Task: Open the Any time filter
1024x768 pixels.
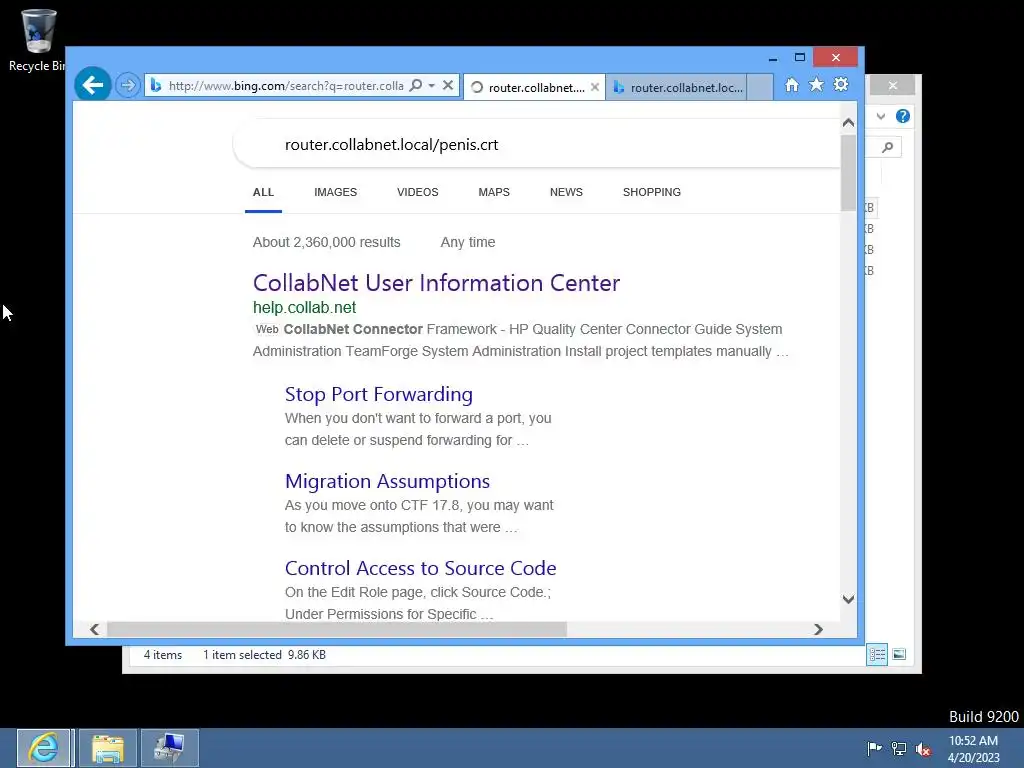Action: point(468,242)
